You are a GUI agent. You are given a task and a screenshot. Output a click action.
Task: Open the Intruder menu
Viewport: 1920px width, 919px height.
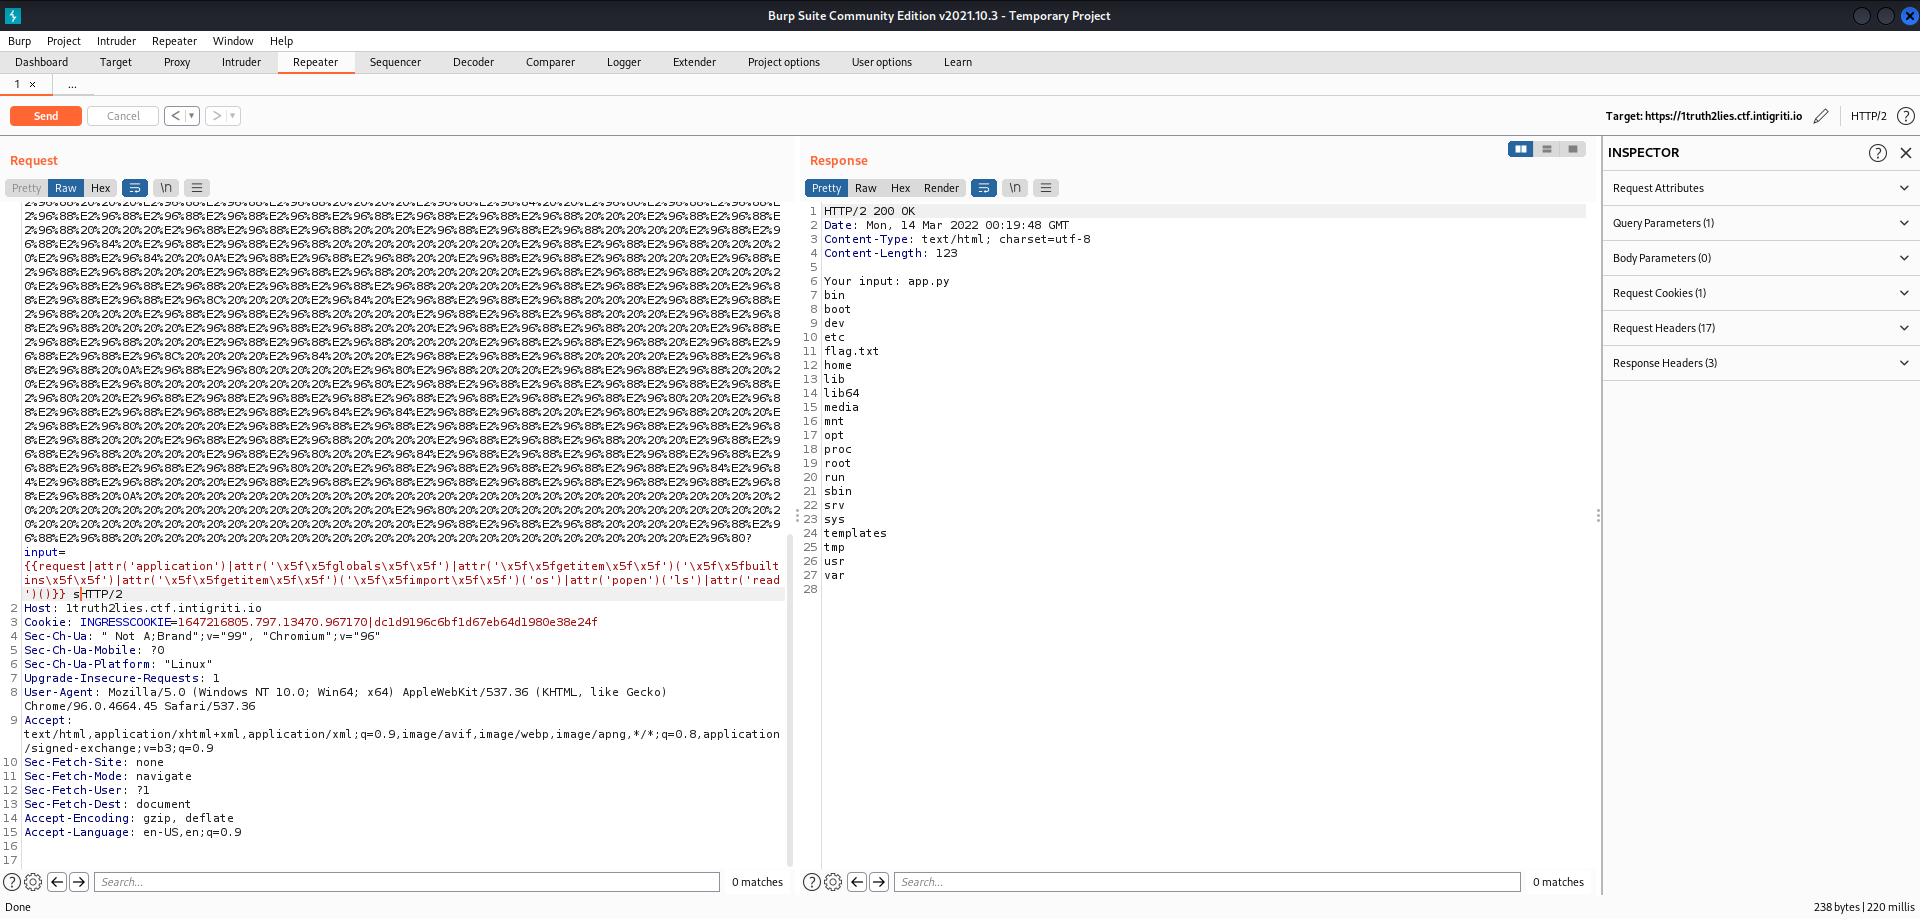pyautogui.click(x=116, y=41)
